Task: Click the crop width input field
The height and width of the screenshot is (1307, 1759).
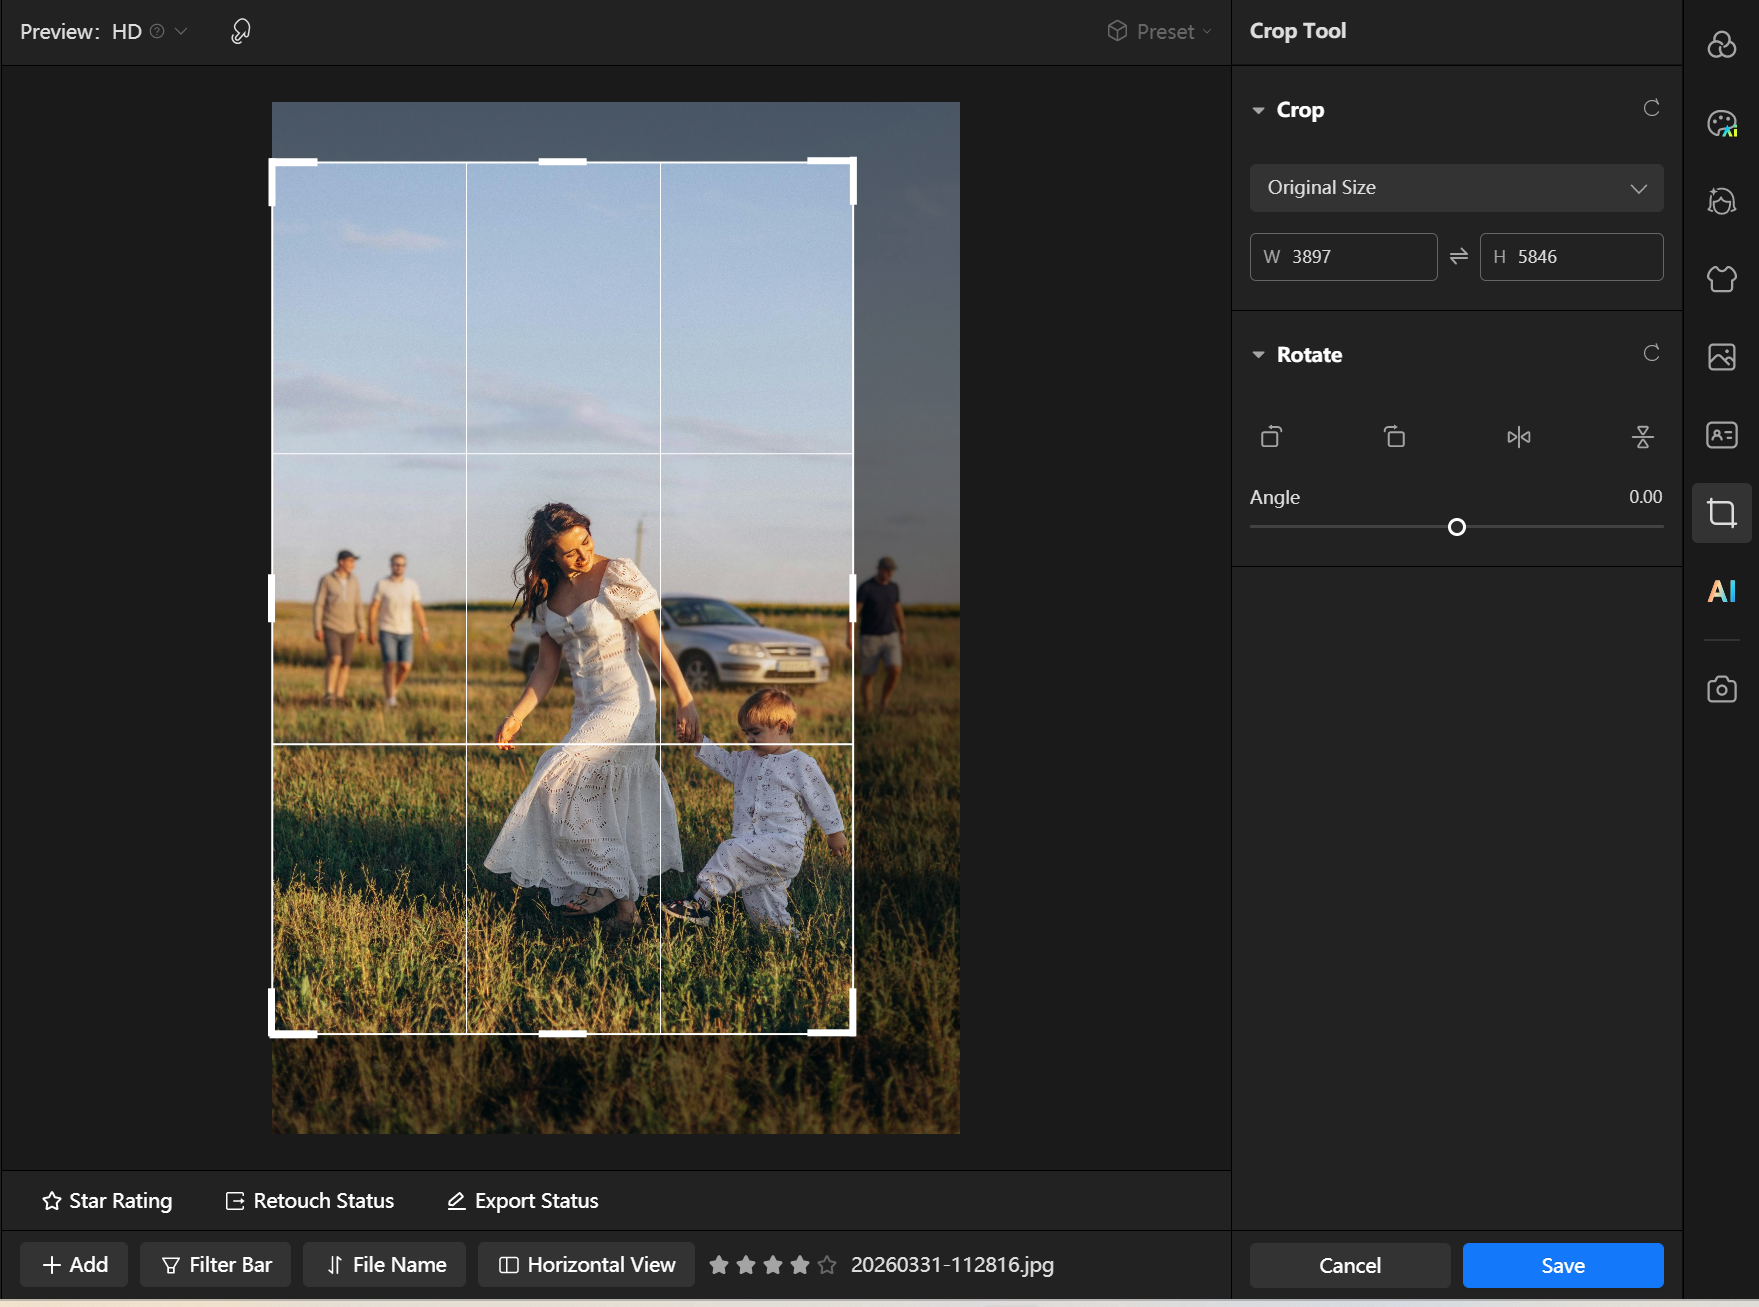Action: coord(1343,257)
